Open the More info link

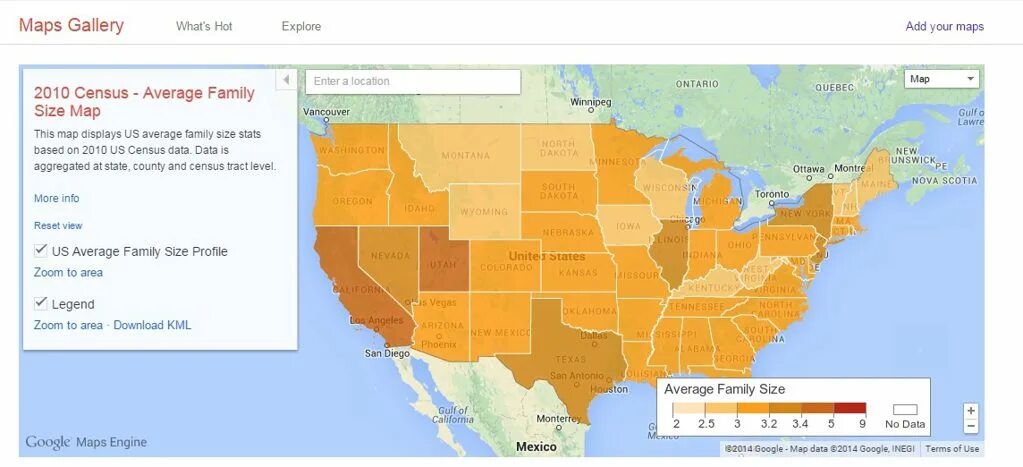click(x=57, y=198)
